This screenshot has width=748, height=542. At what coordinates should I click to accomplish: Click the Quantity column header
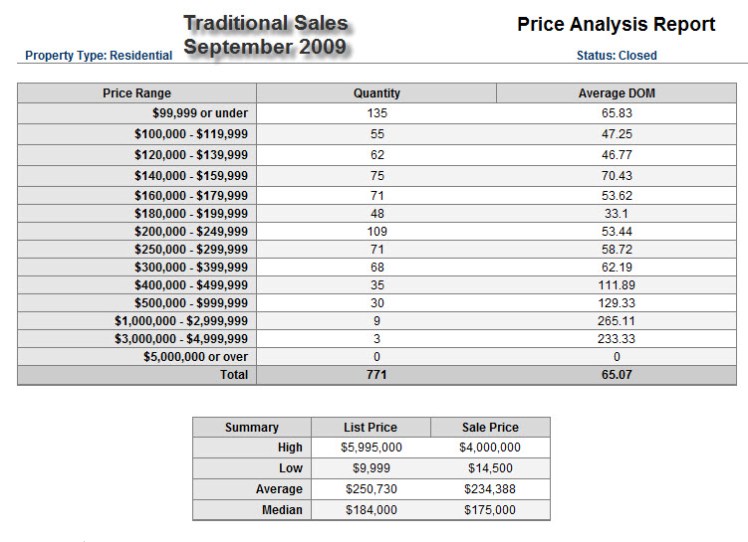click(x=377, y=93)
